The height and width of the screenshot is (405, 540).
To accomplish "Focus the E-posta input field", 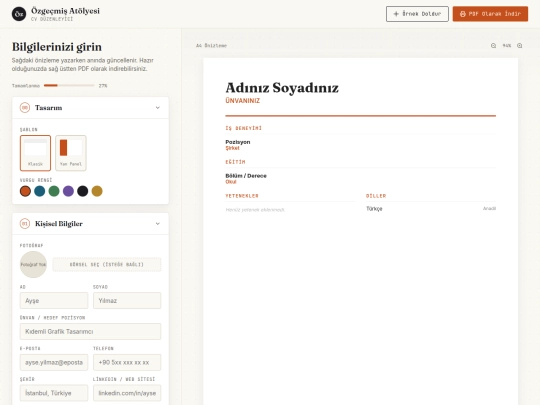I will pos(54,362).
